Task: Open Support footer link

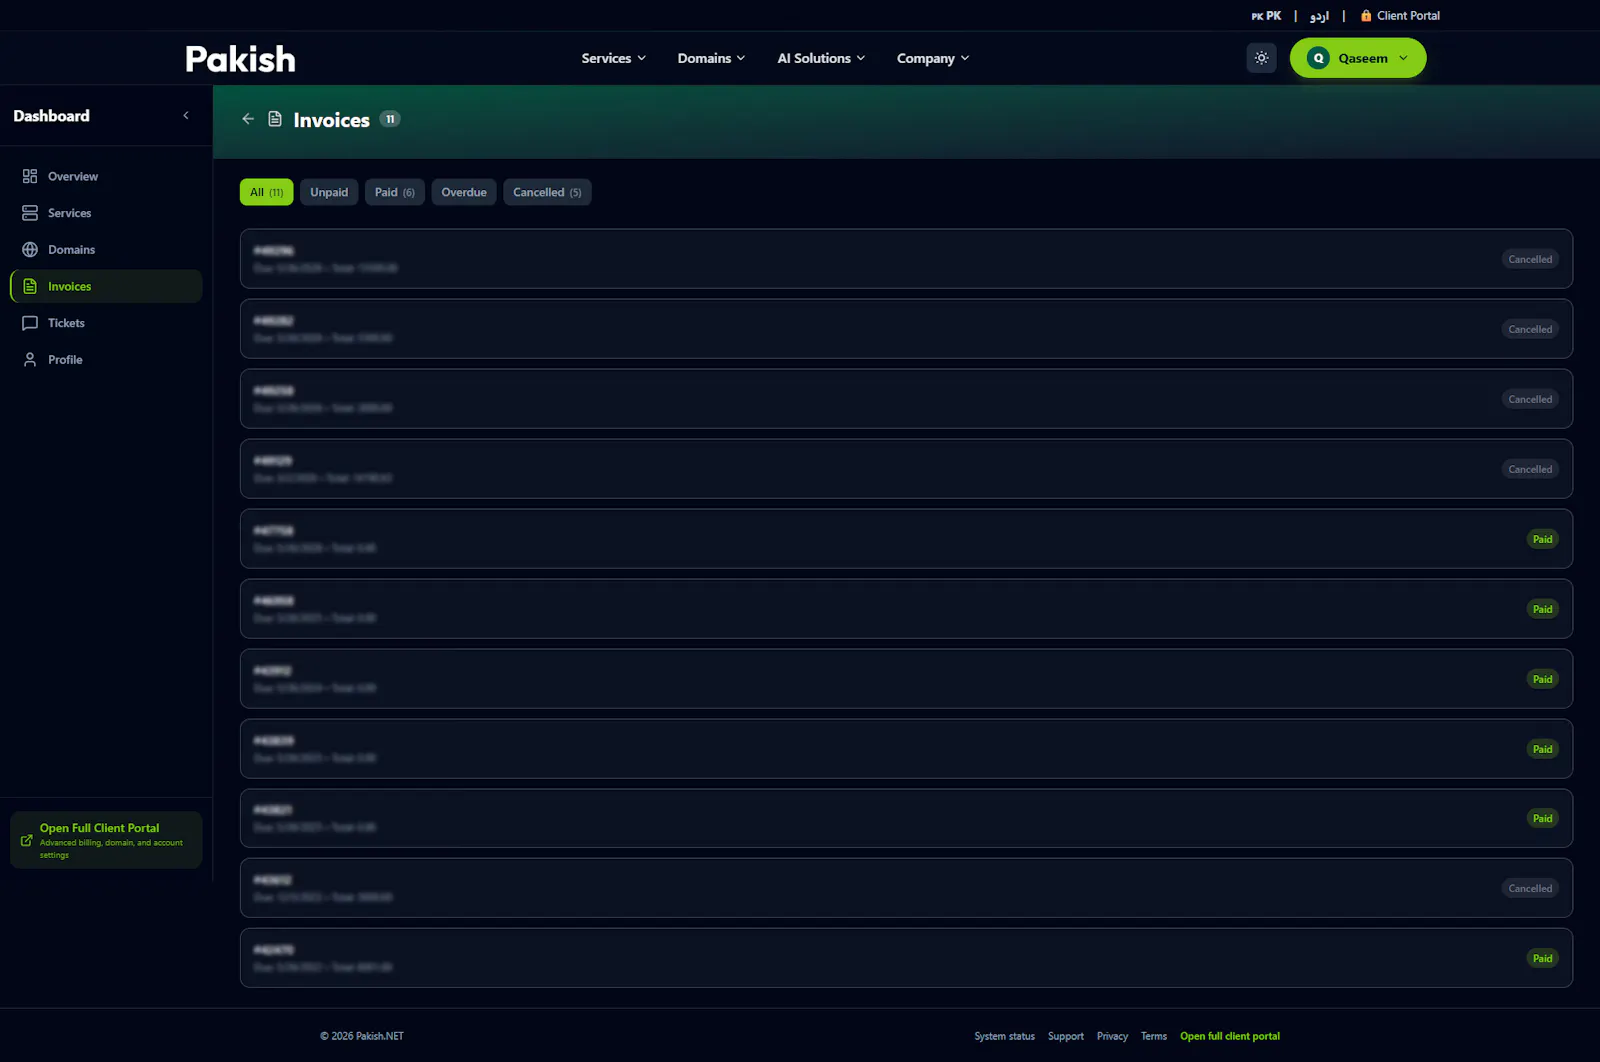Action: tap(1065, 1037)
